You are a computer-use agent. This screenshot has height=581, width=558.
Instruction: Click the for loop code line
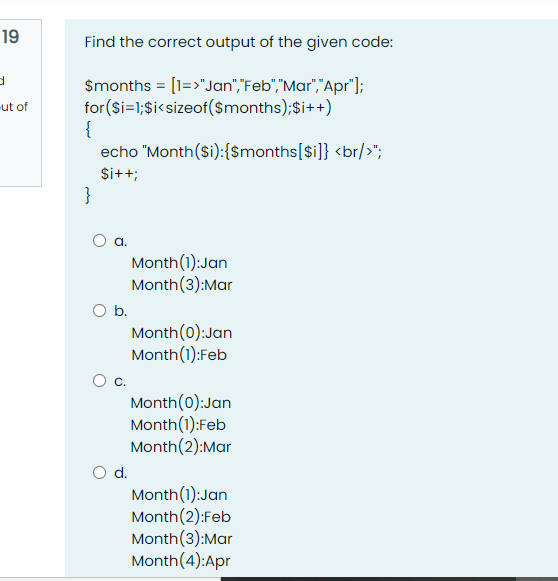tap(208, 108)
